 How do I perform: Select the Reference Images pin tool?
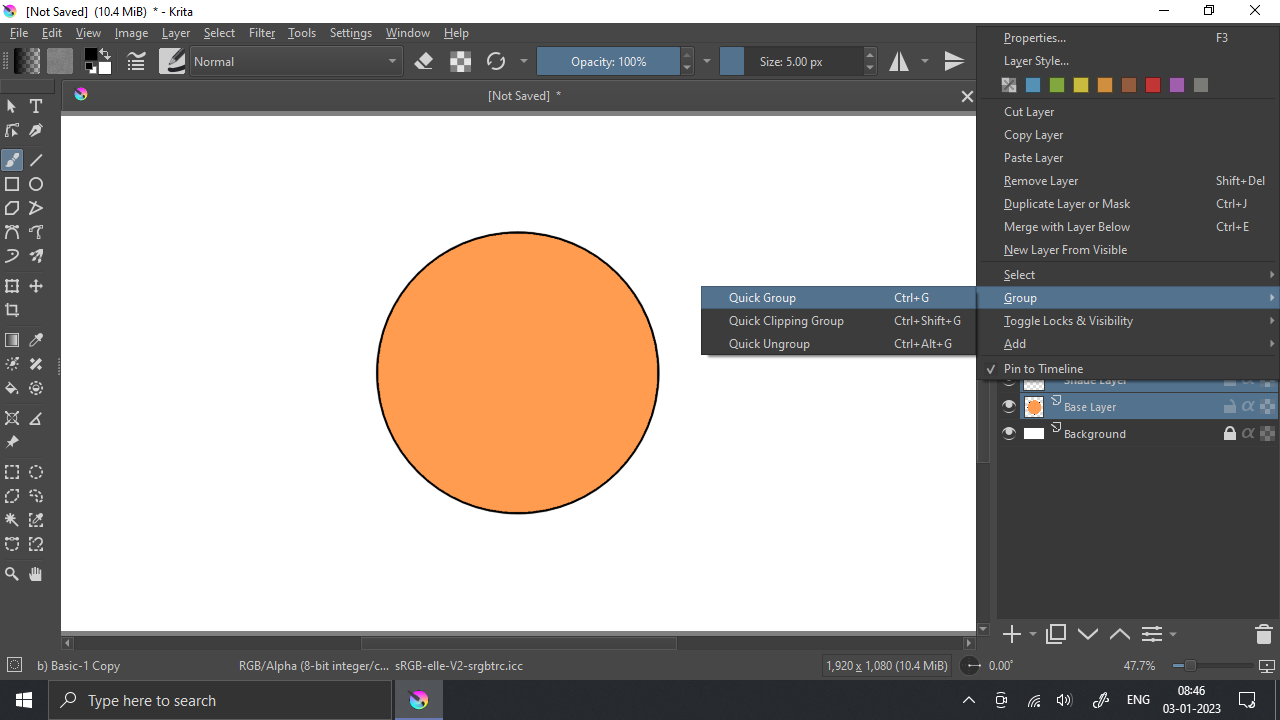(12, 442)
